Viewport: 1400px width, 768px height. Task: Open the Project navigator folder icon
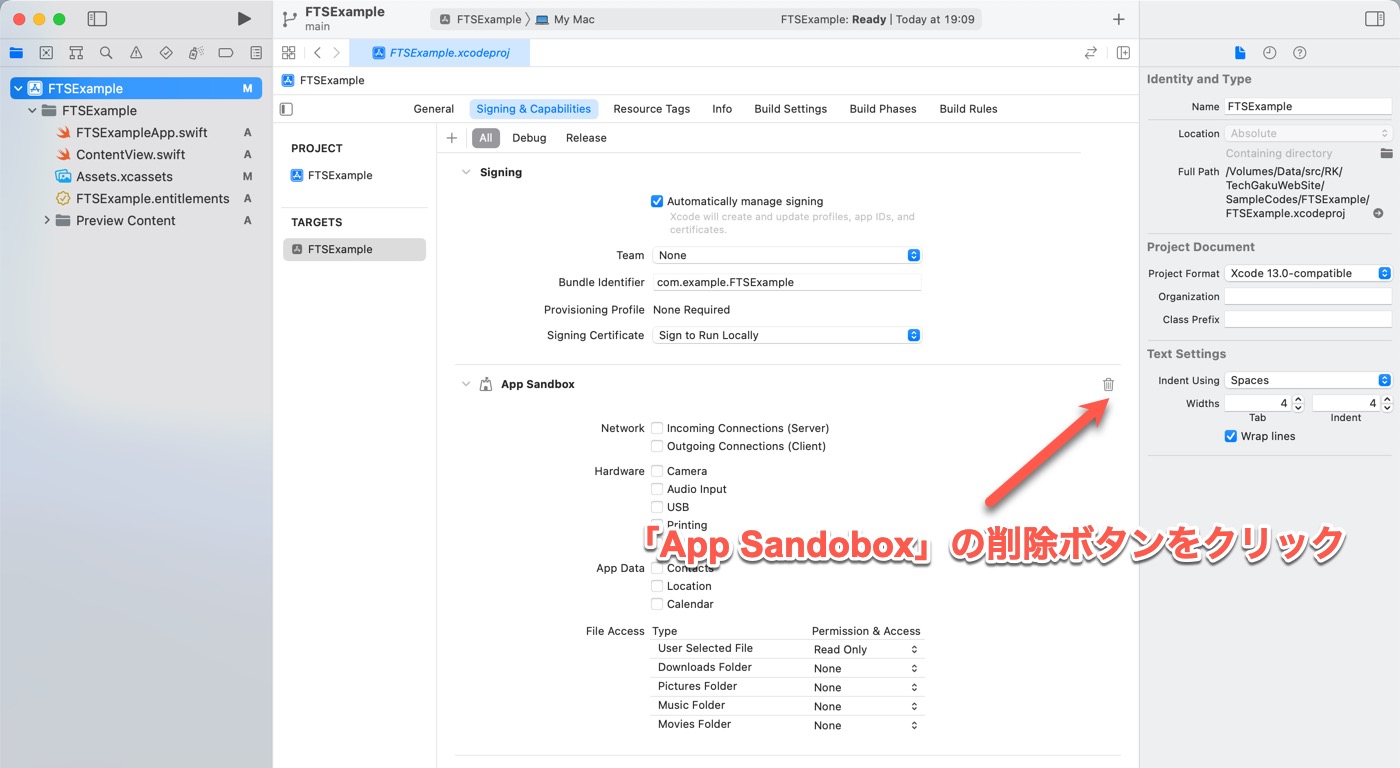click(16, 53)
